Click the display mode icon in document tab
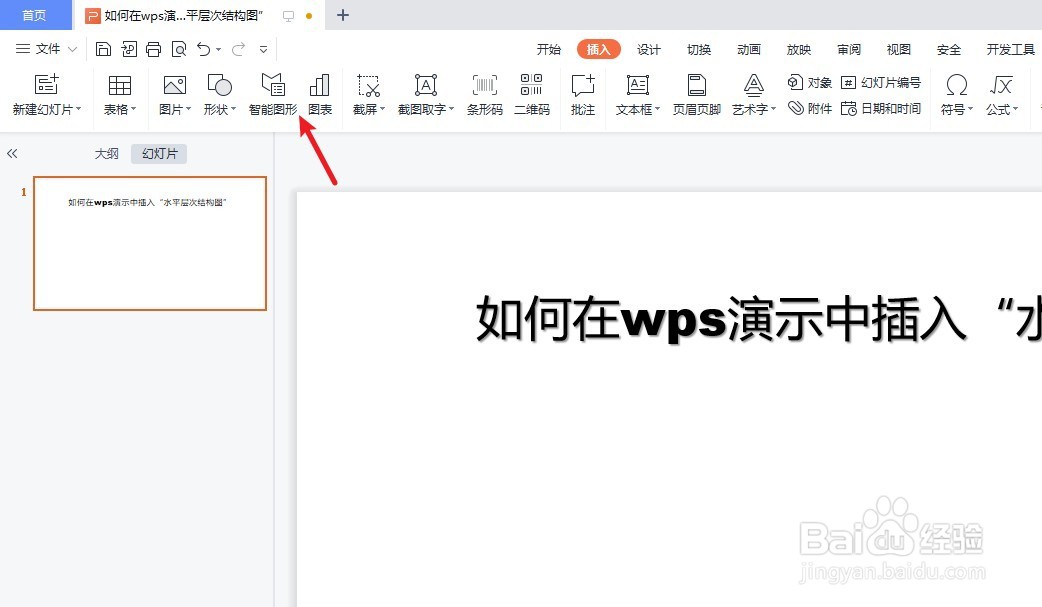Viewport: 1042px width, 607px height. 288,16
